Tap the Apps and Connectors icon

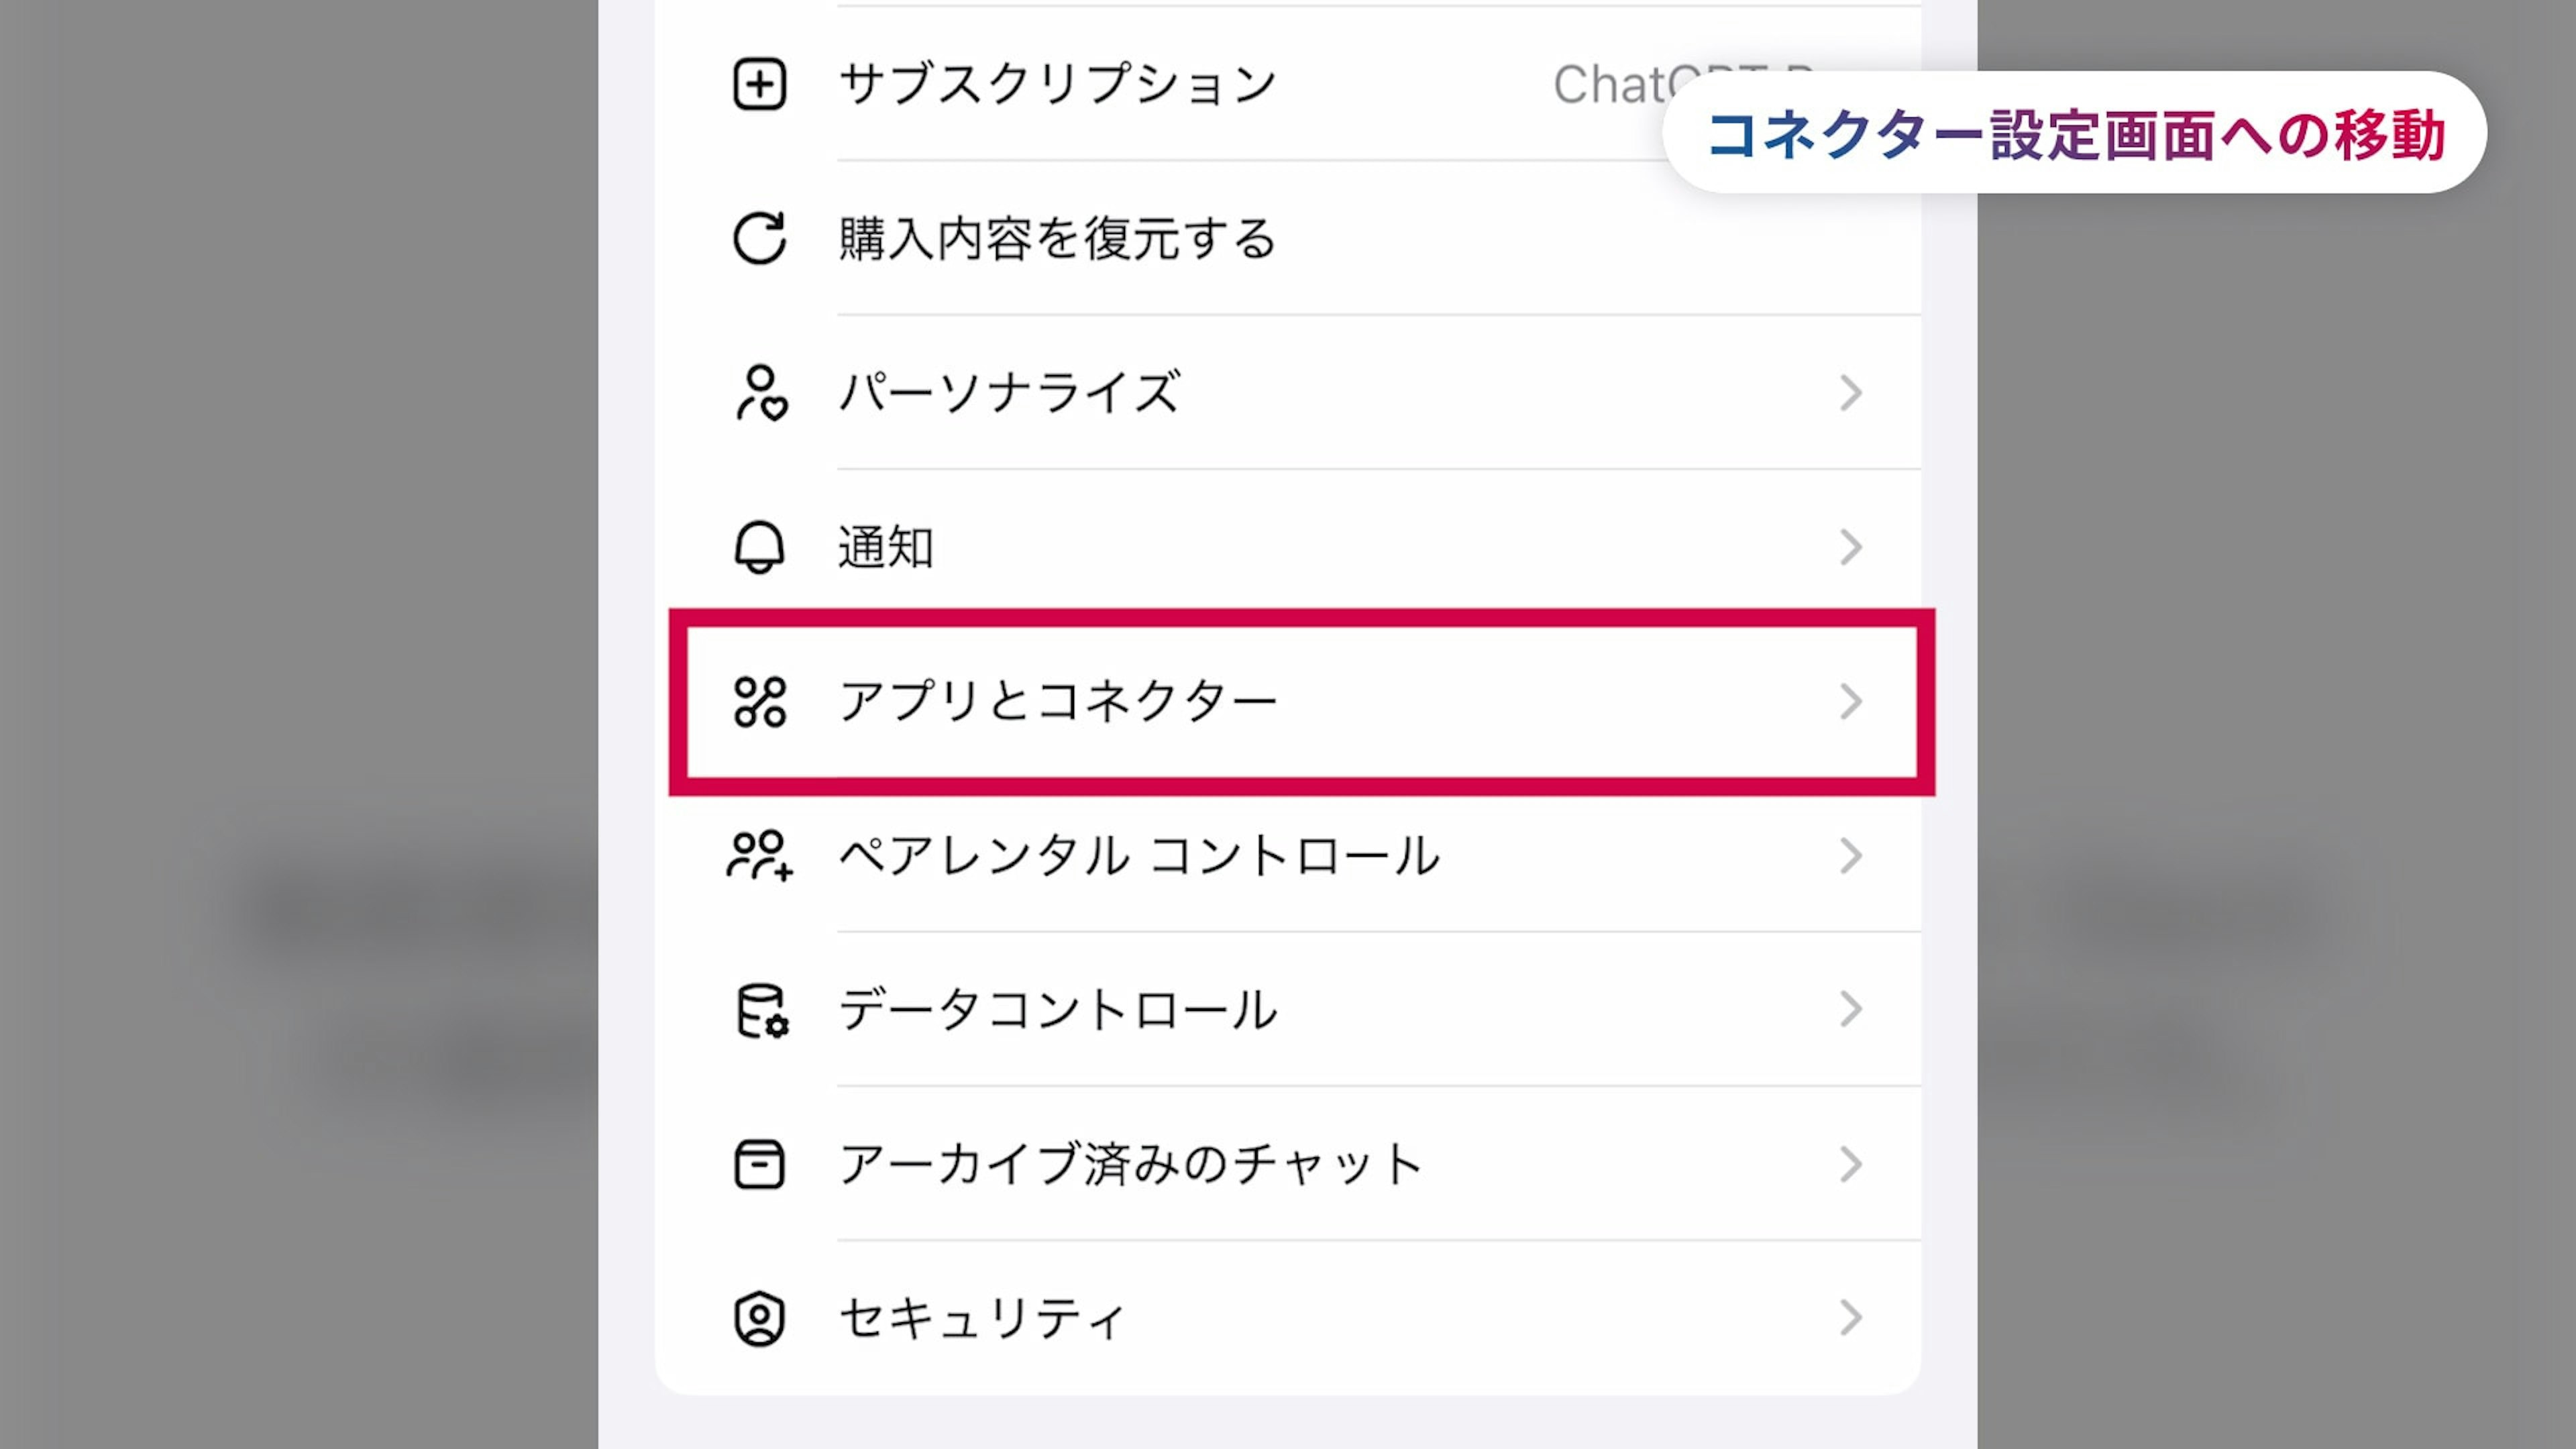pyautogui.click(x=760, y=701)
